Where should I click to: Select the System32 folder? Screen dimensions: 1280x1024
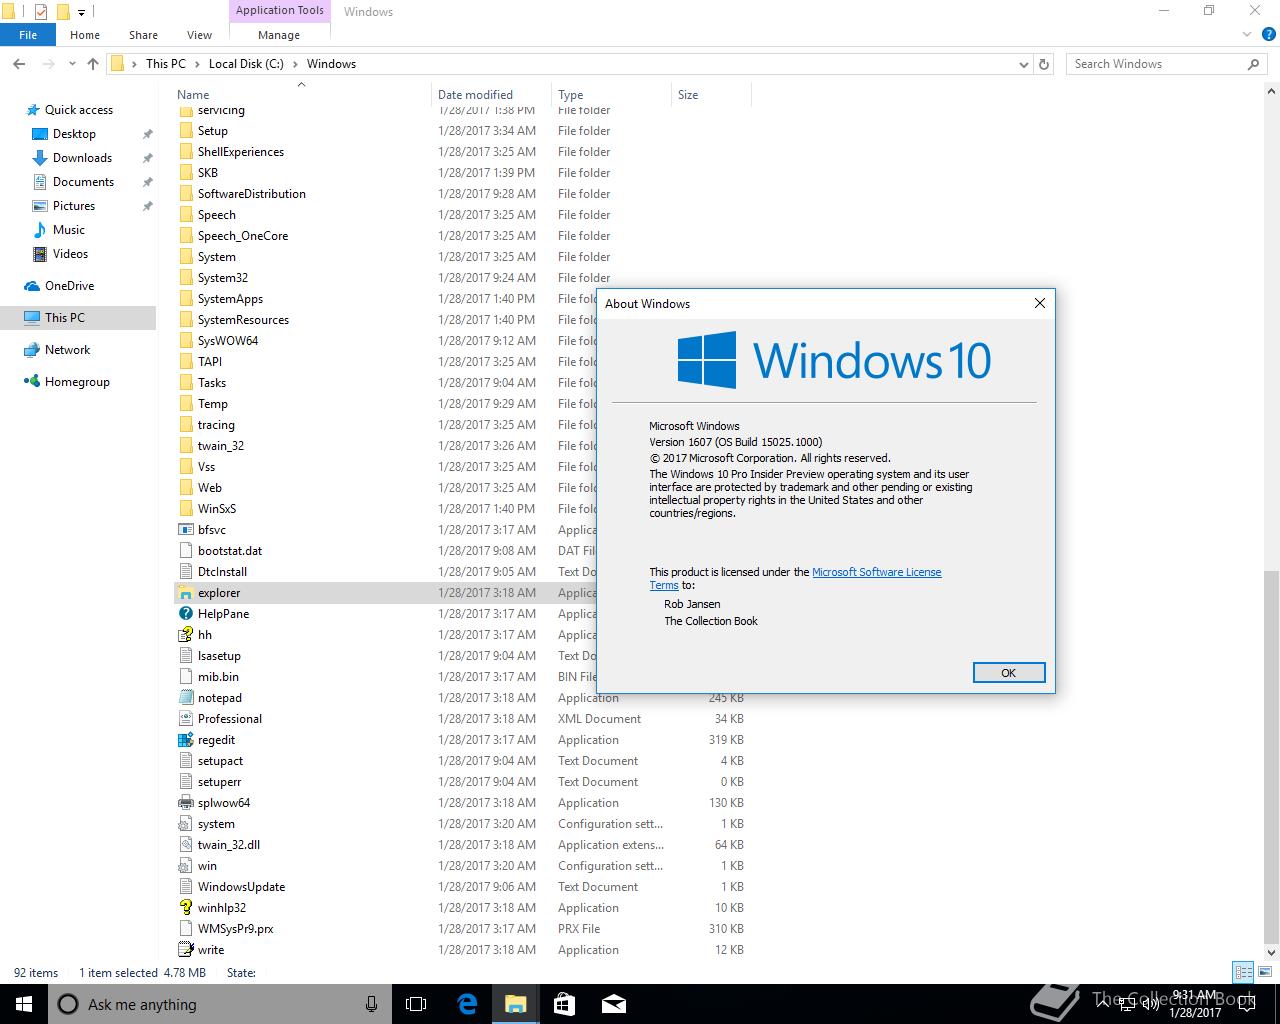pos(223,278)
